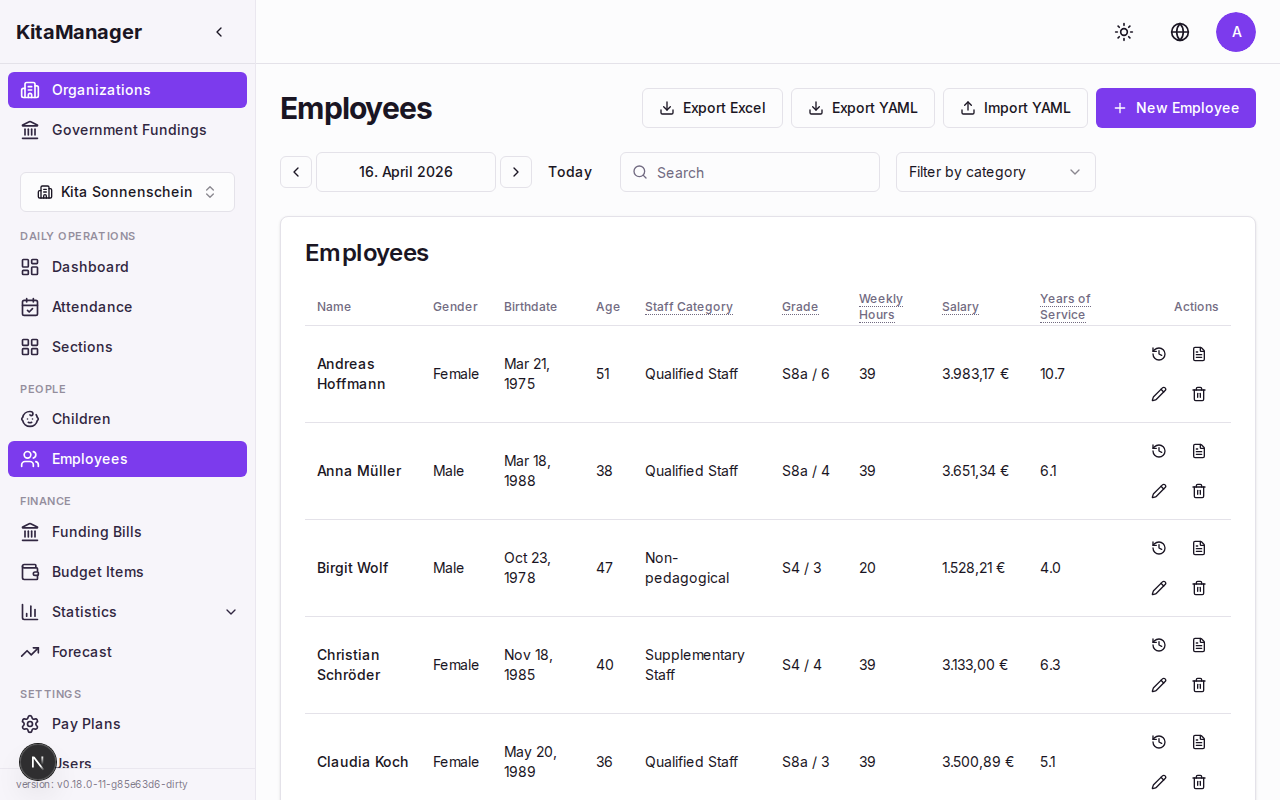This screenshot has height=800, width=1280.
Task: Export employees to Excel
Action: 712,108
